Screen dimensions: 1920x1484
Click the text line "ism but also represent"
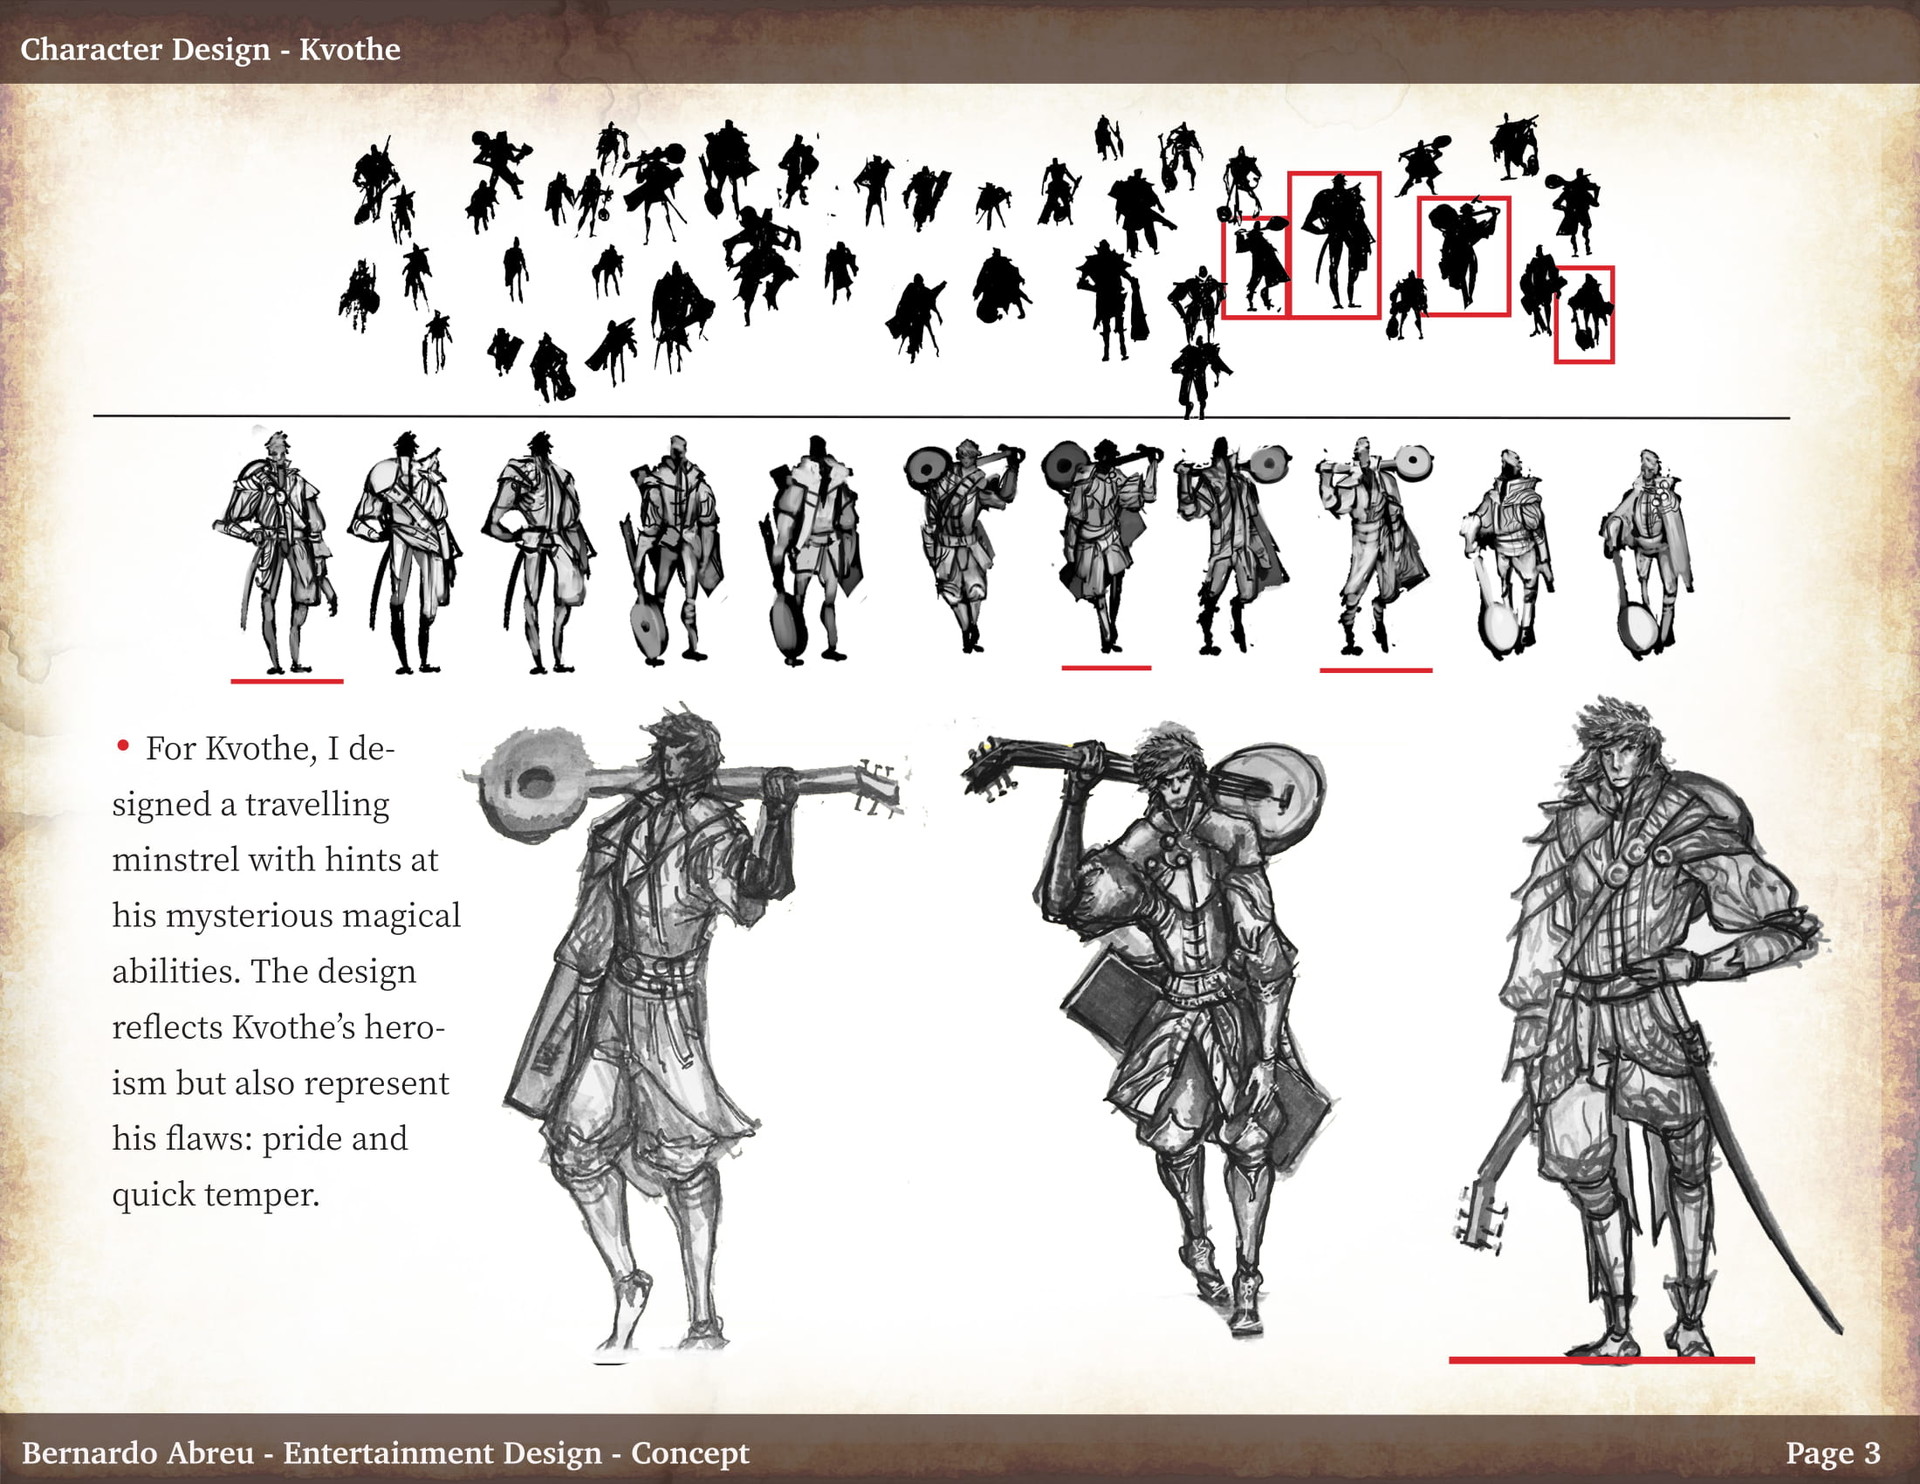coord(280,1083)
